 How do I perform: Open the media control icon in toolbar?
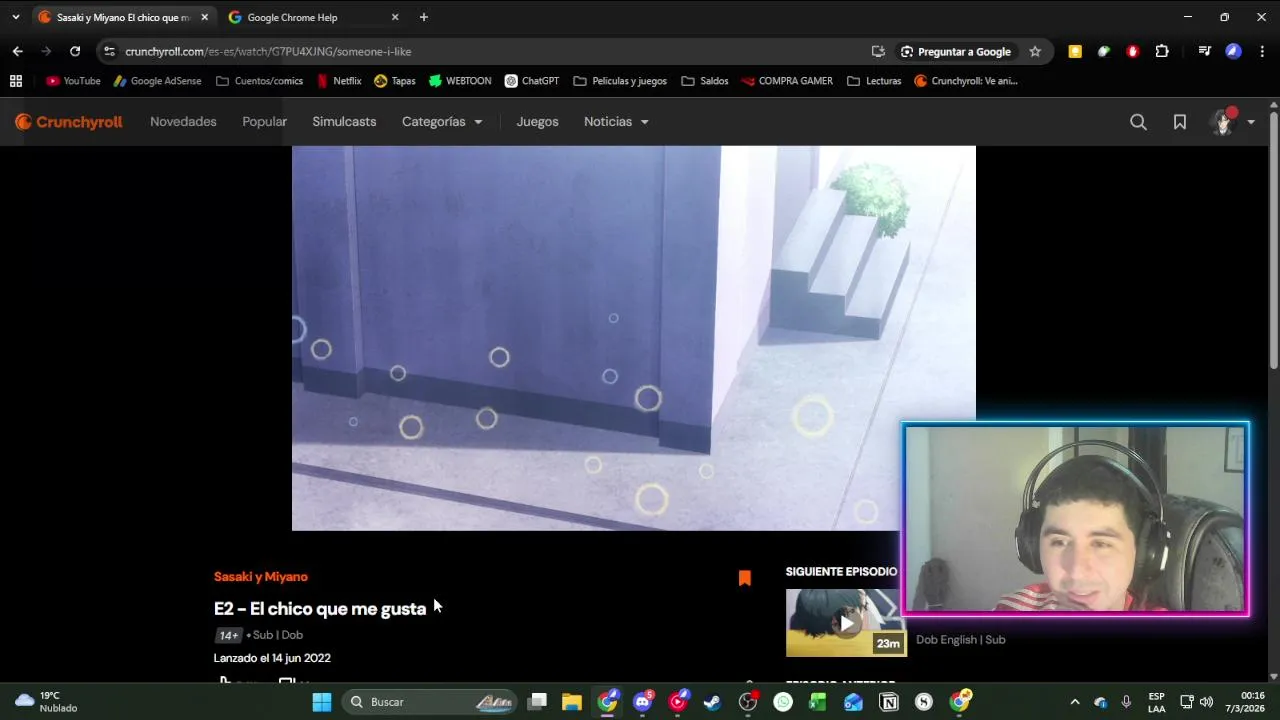pos(1205,51)
